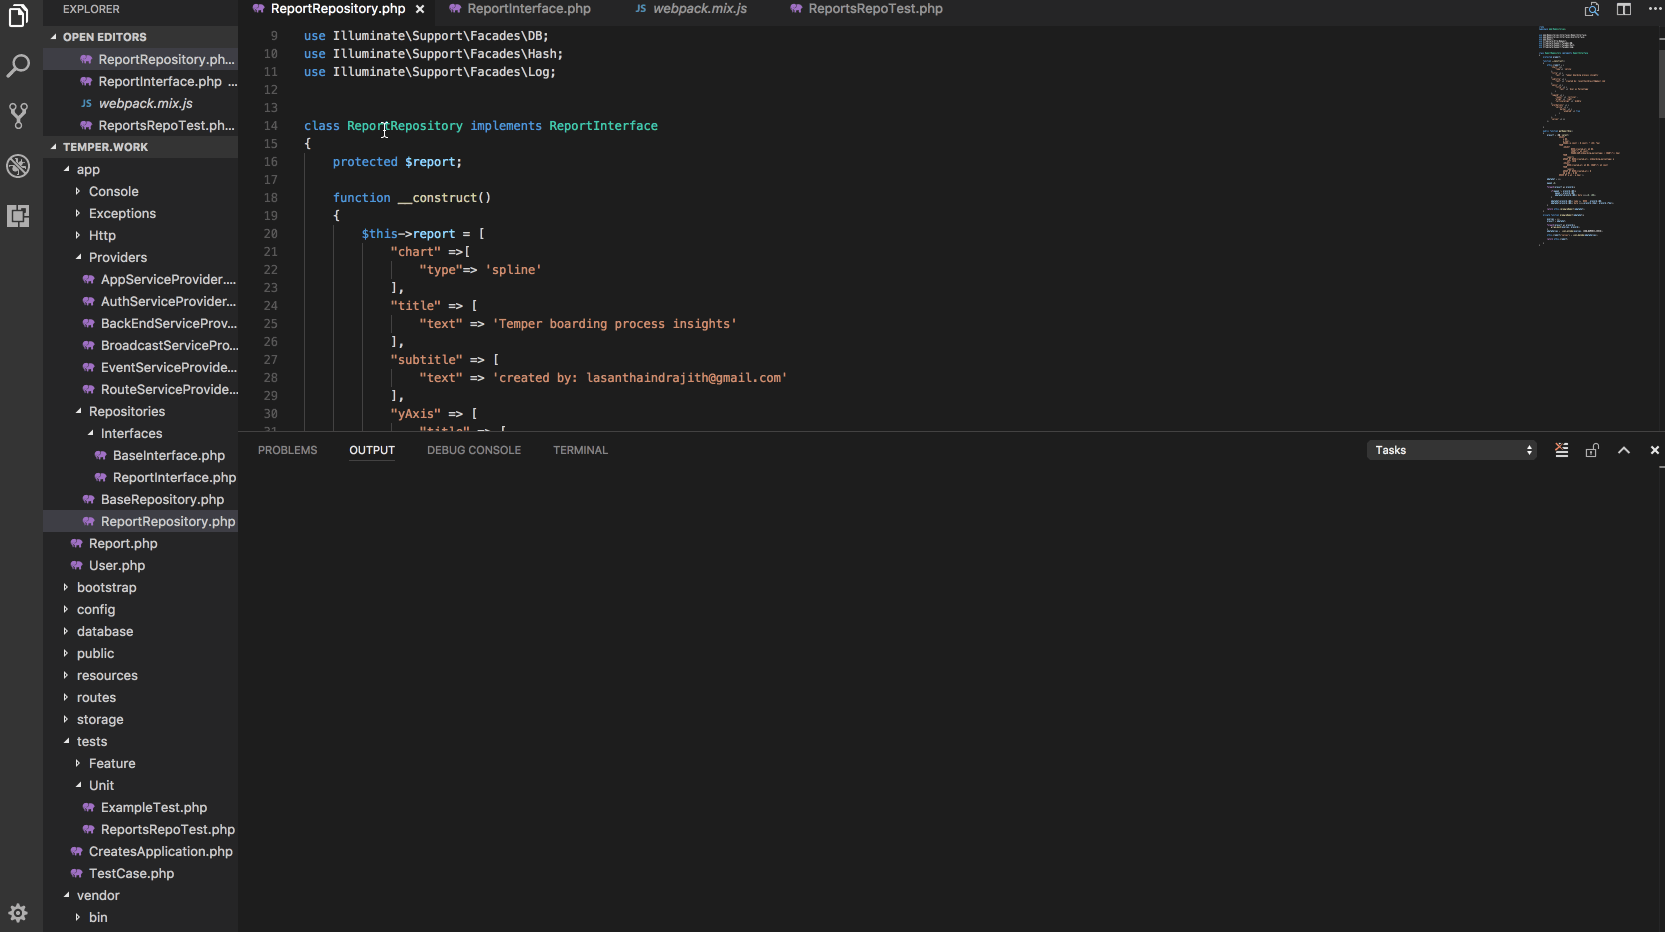Expand the bin folder
The image size is (1665, 932).
coord(140,918)
